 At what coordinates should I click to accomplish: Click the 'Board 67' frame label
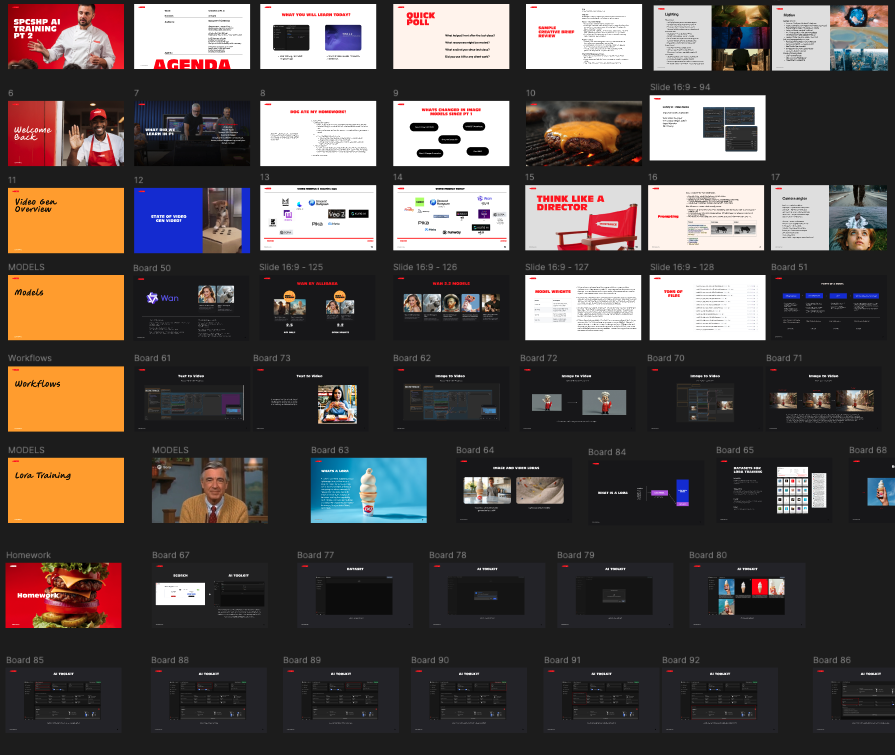click(171, 555)
